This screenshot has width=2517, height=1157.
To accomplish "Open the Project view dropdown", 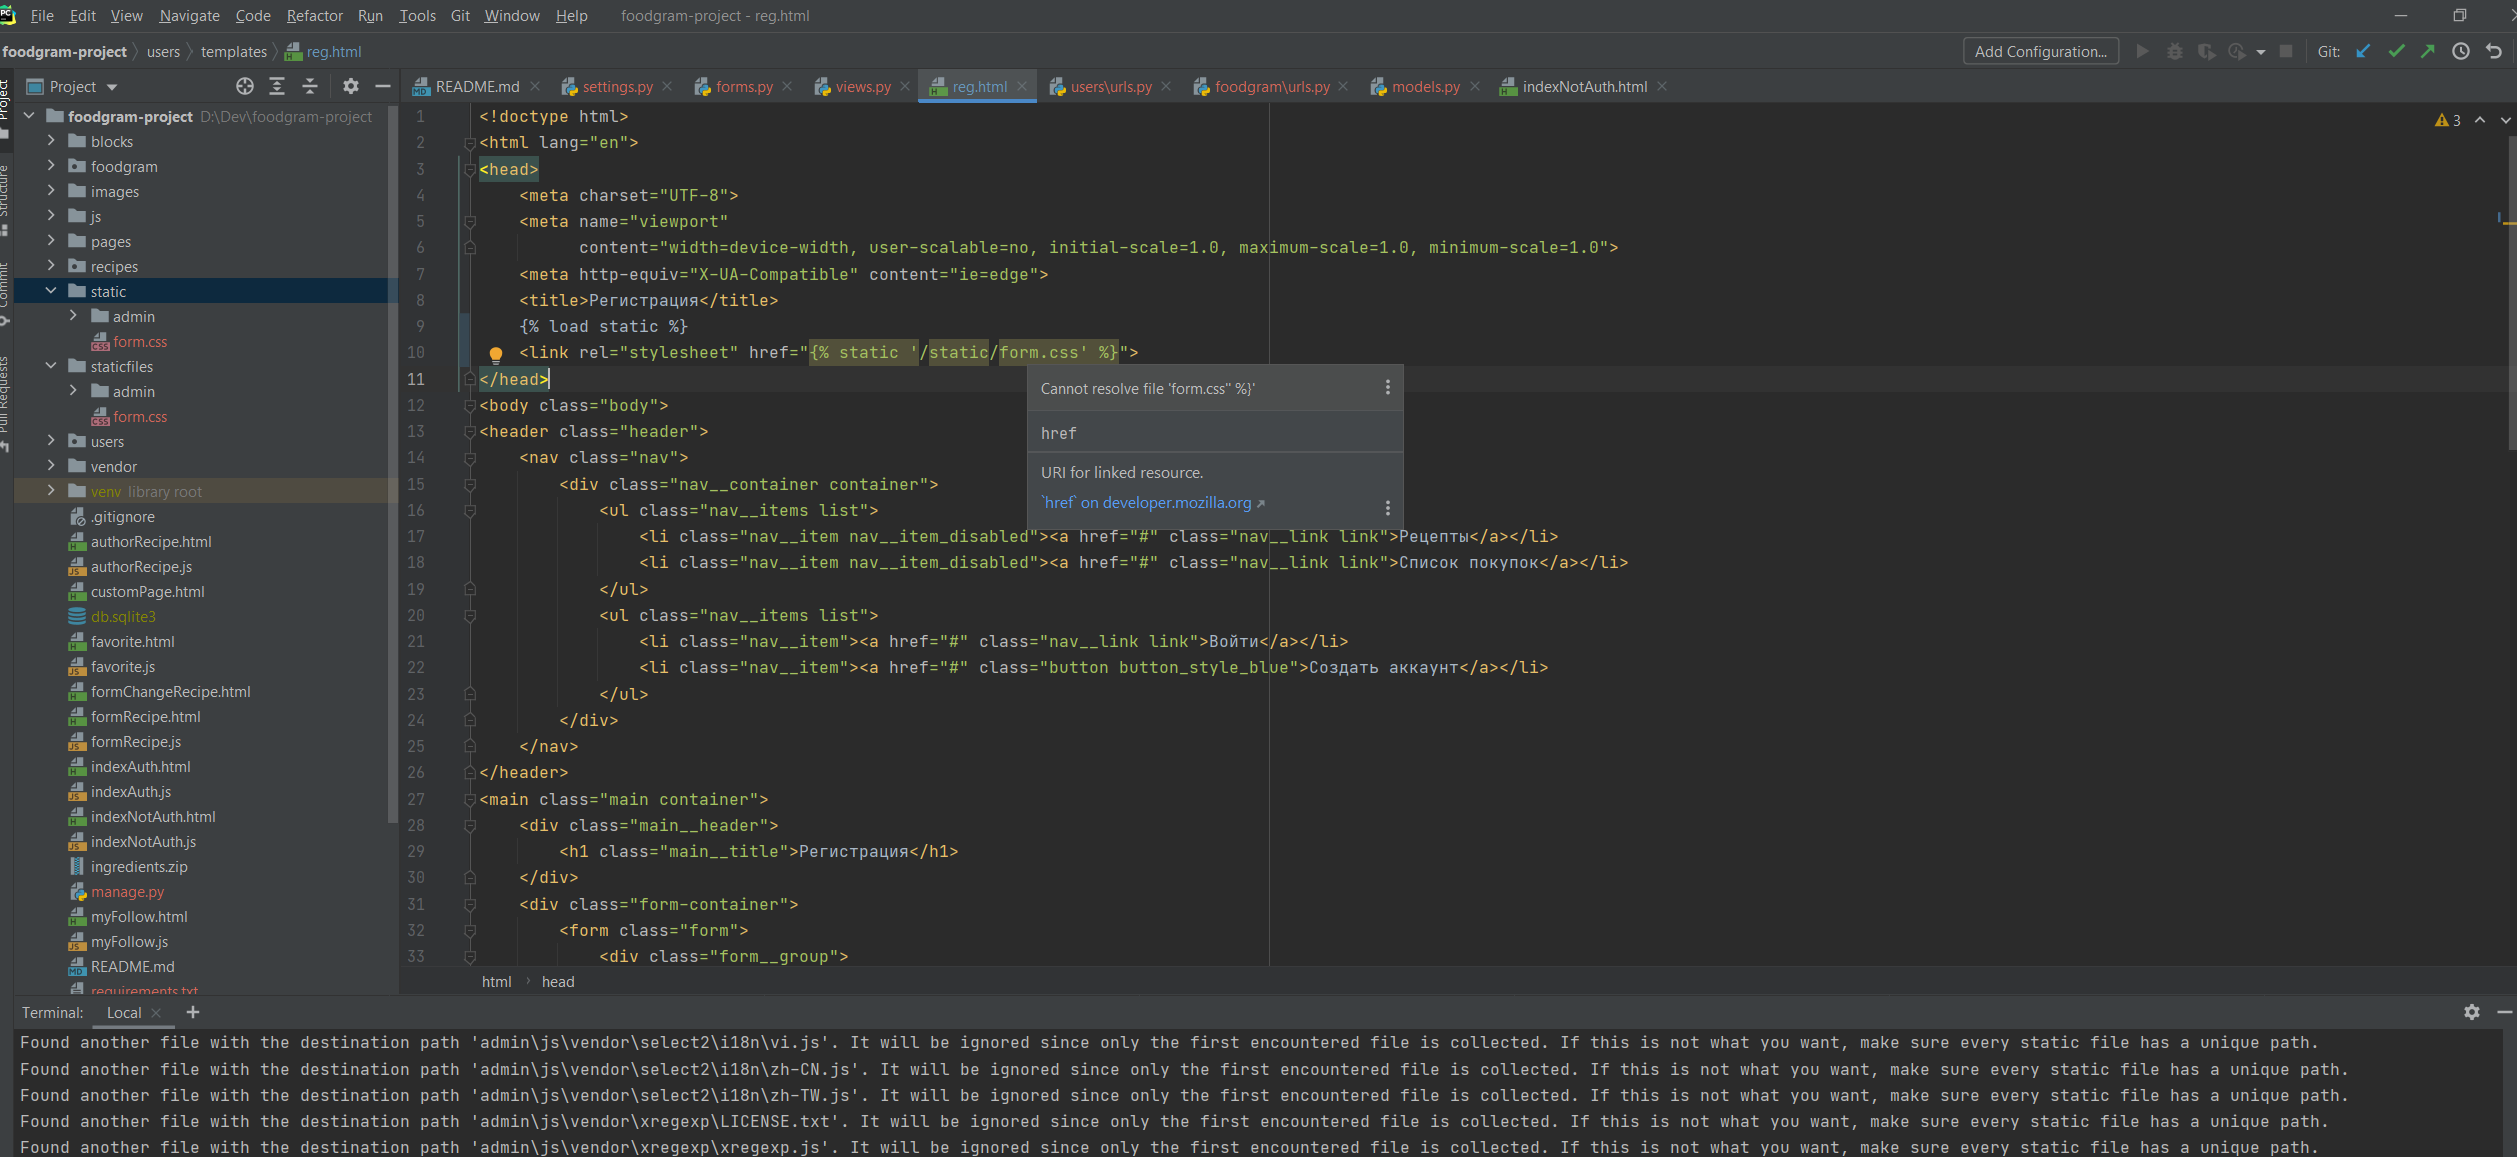I will click(112, 87).
